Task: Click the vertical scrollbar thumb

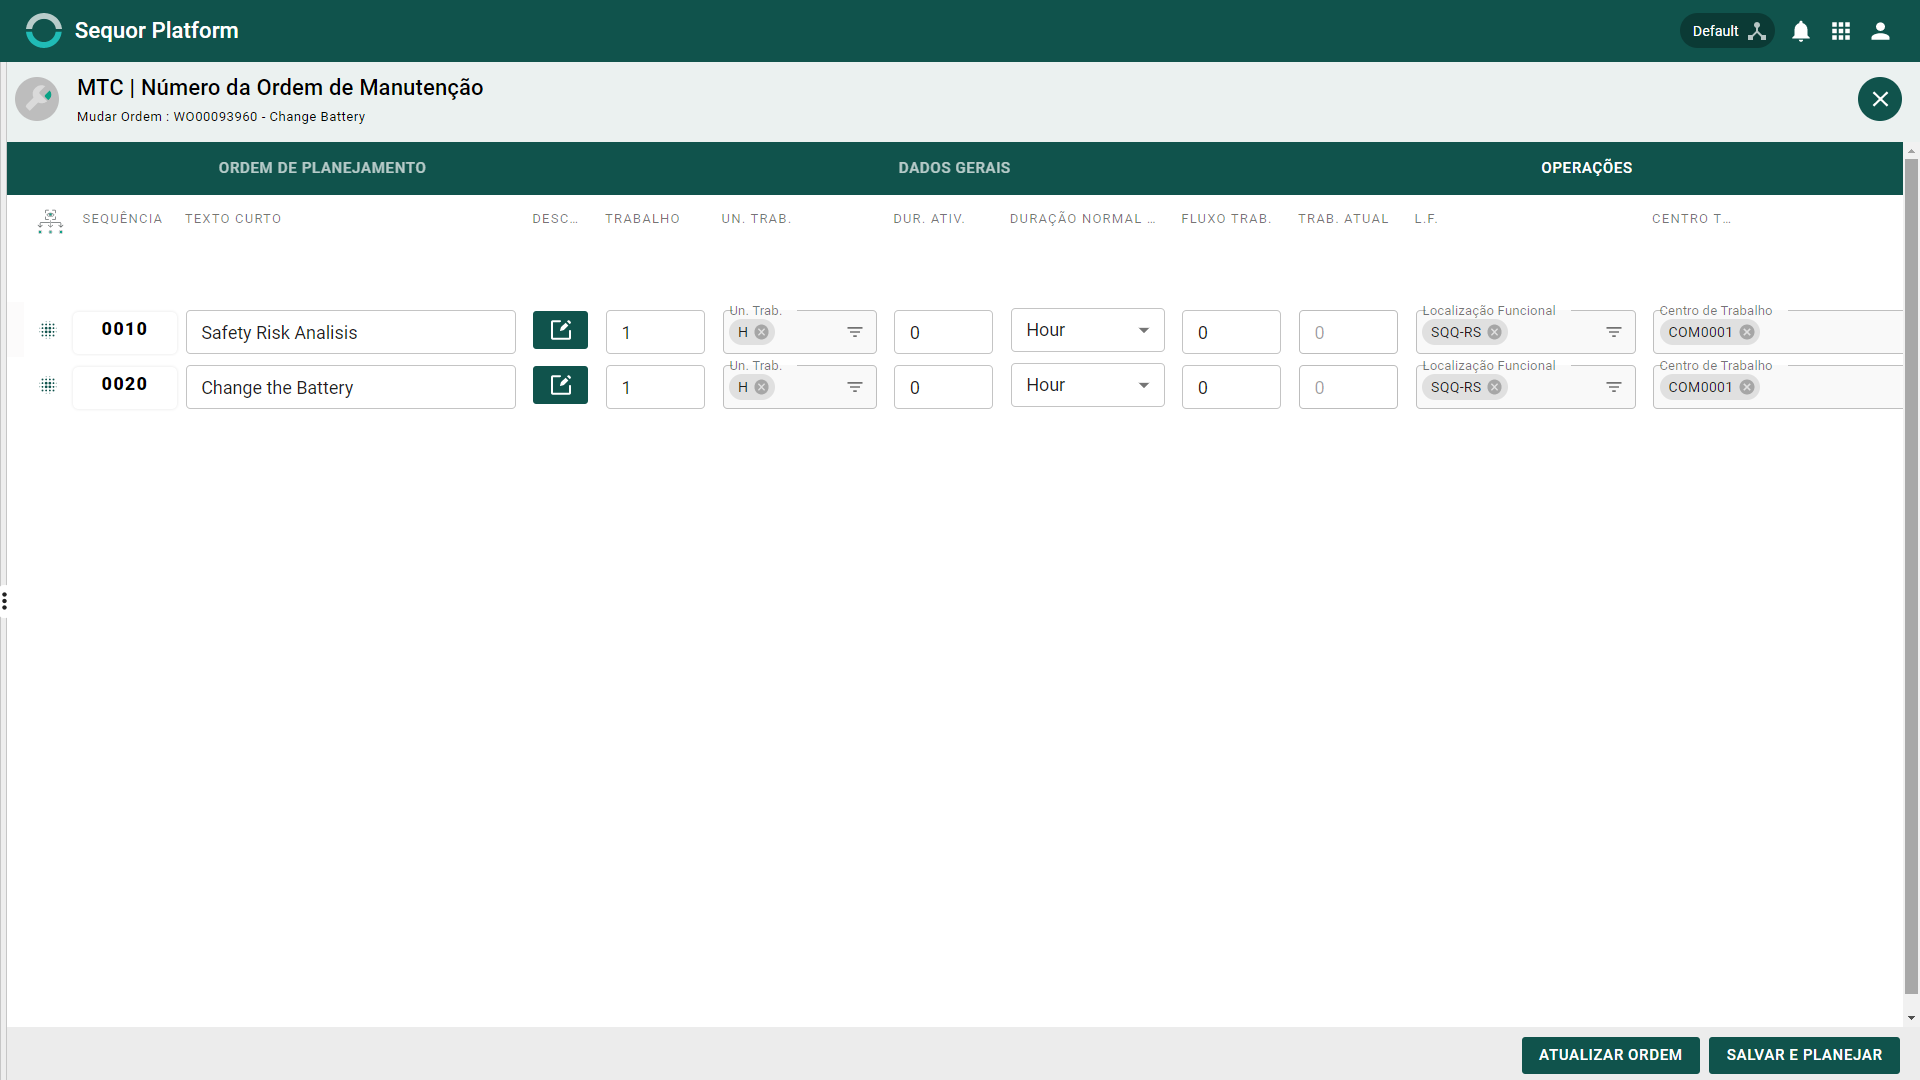Action: pos(1911,576)
